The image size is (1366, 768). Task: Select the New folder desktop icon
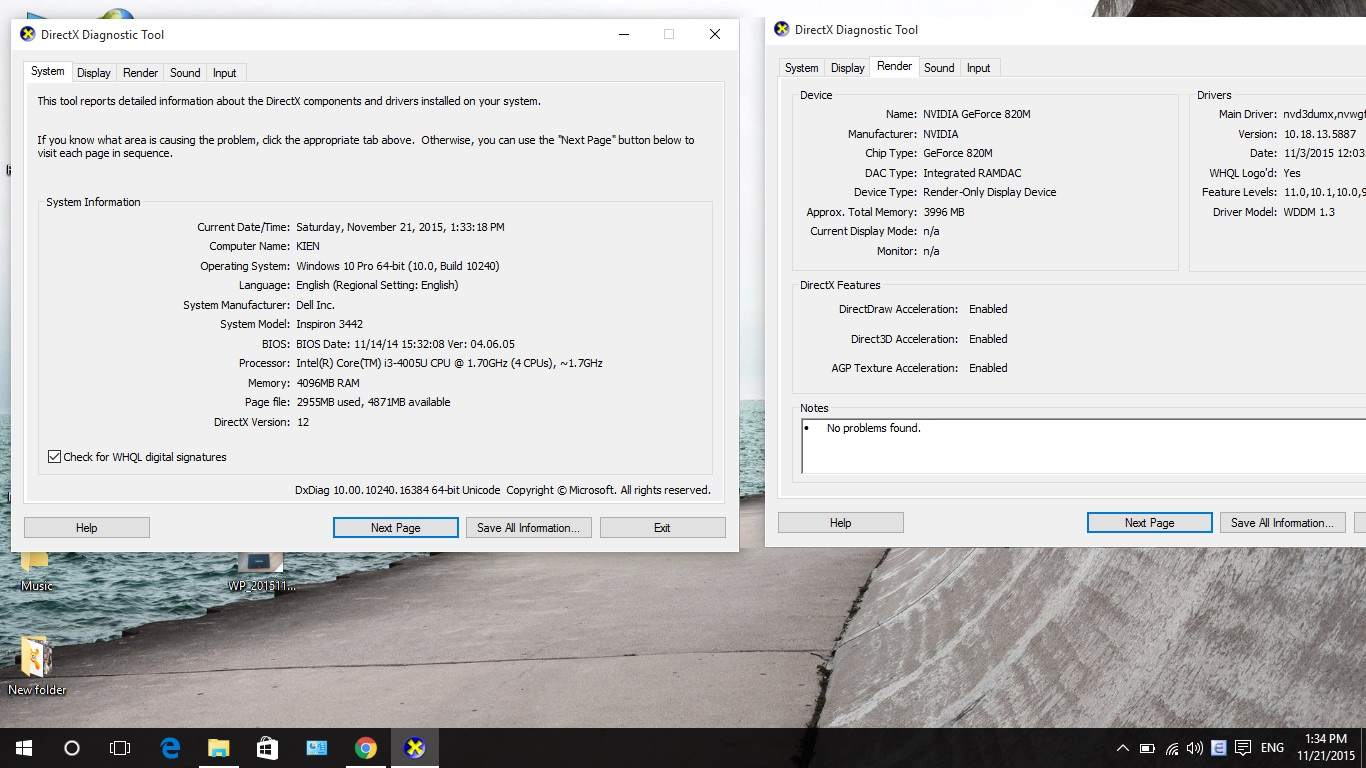coord(36,660)
